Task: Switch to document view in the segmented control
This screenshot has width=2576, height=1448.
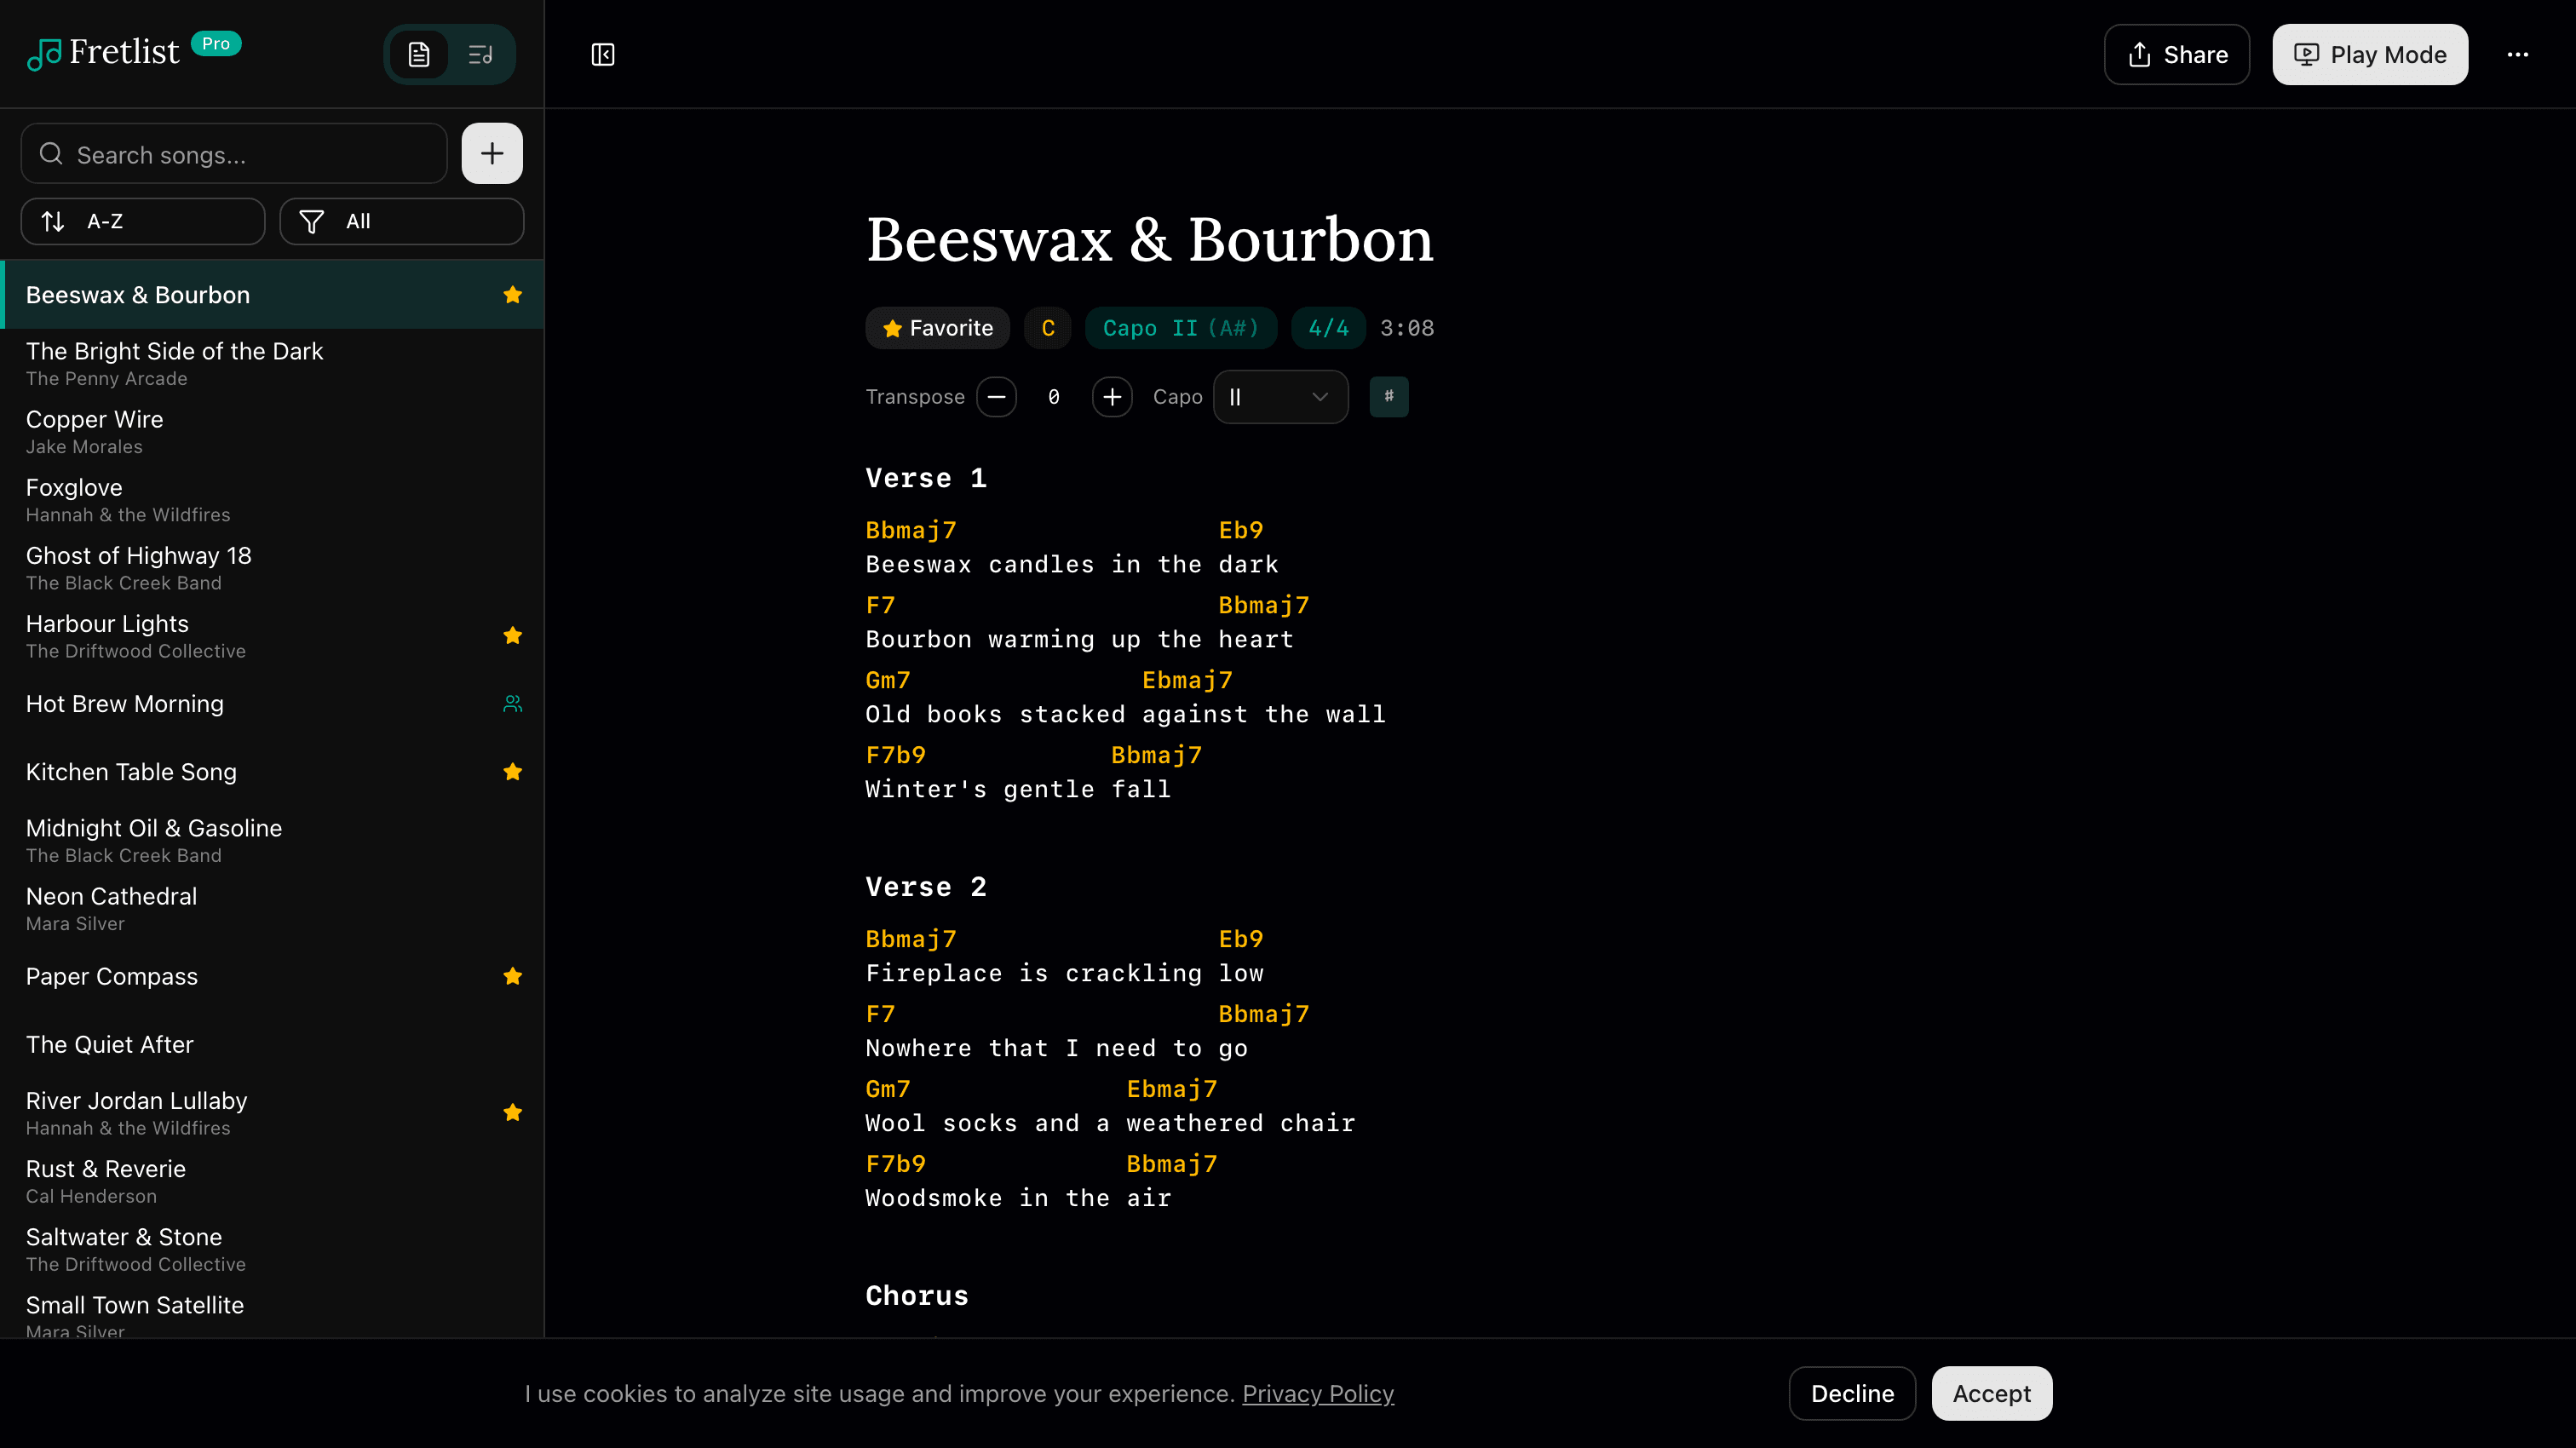Action: click(x=418, y=54)
